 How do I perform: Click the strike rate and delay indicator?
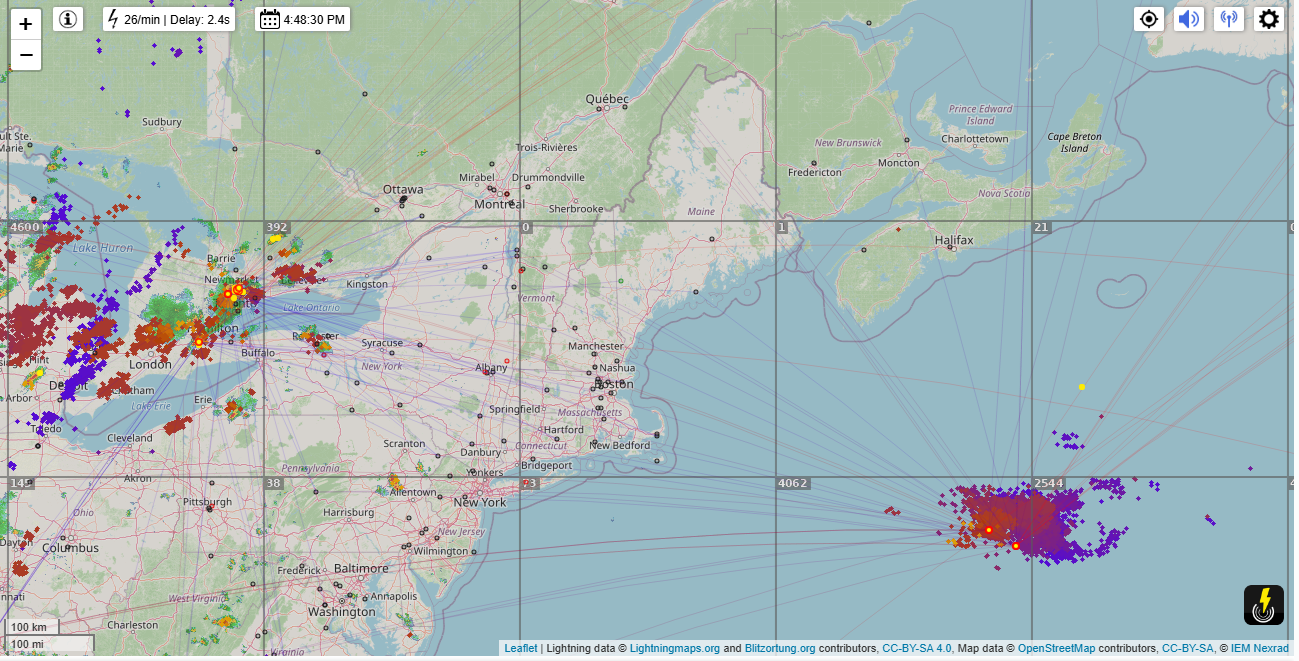[169, 19]
